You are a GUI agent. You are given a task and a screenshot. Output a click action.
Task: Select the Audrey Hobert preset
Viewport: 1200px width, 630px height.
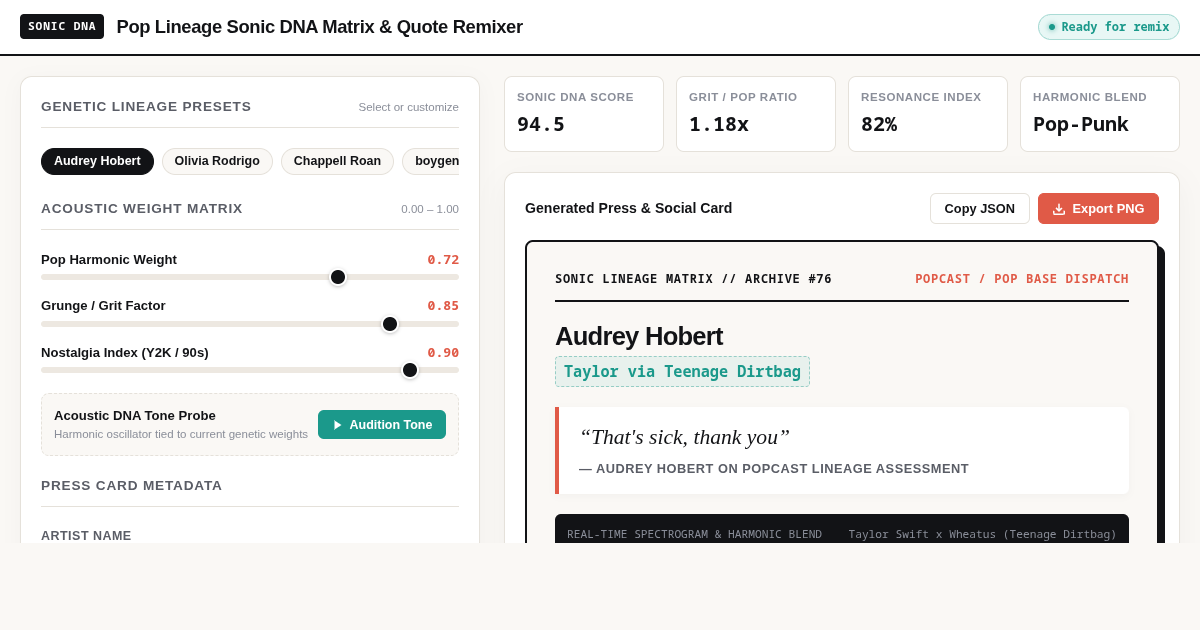(97, 161)
